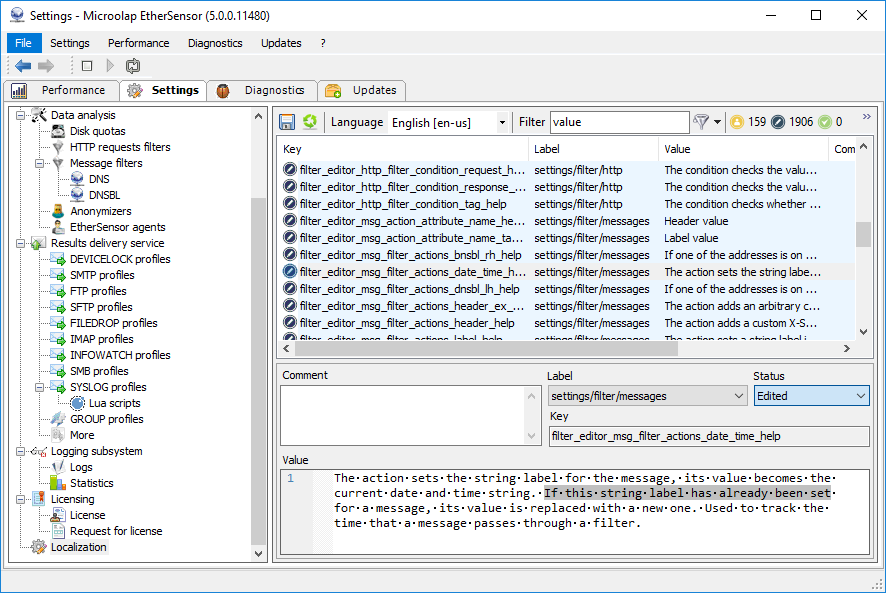Sort the table by the Key column header
886x593 pixels.
point(403,149)
